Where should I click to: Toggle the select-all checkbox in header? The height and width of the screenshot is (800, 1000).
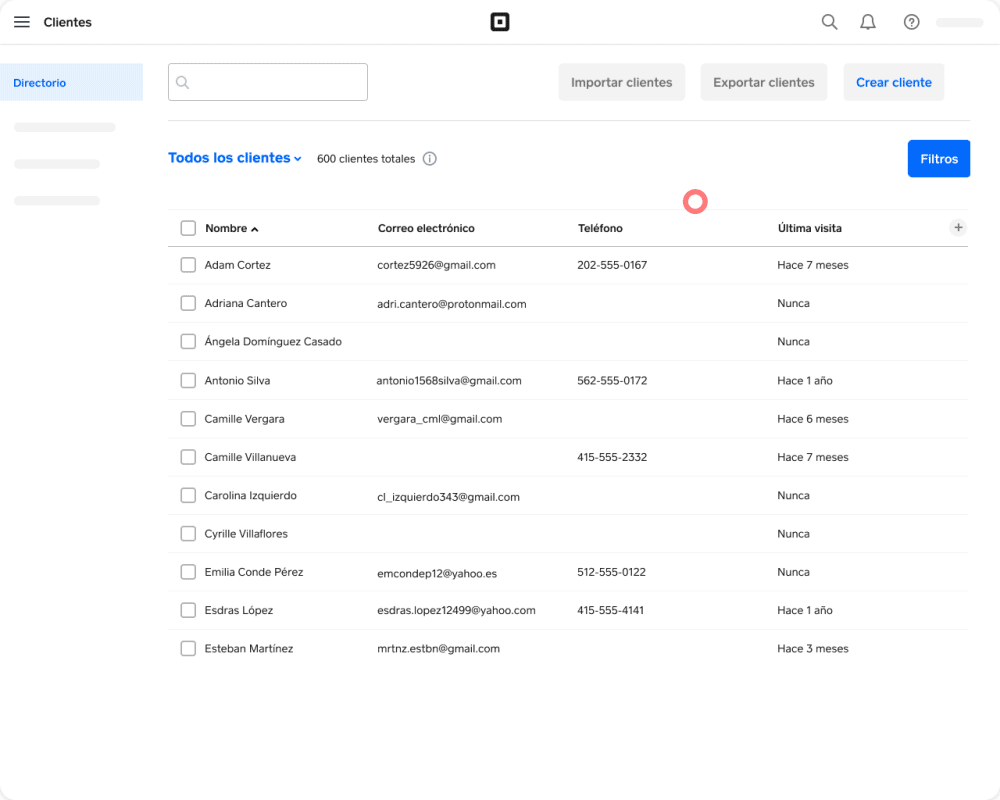click(x=188, y=228)
